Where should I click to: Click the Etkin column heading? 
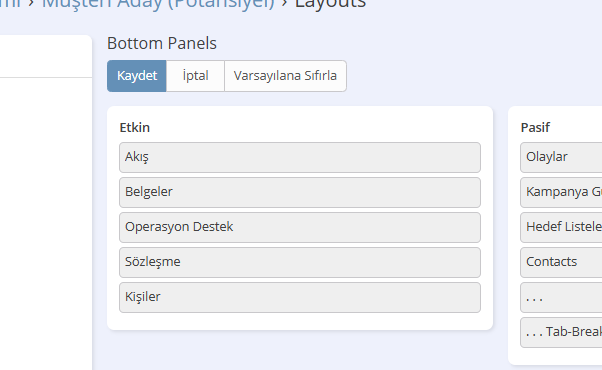coord(134,127)
